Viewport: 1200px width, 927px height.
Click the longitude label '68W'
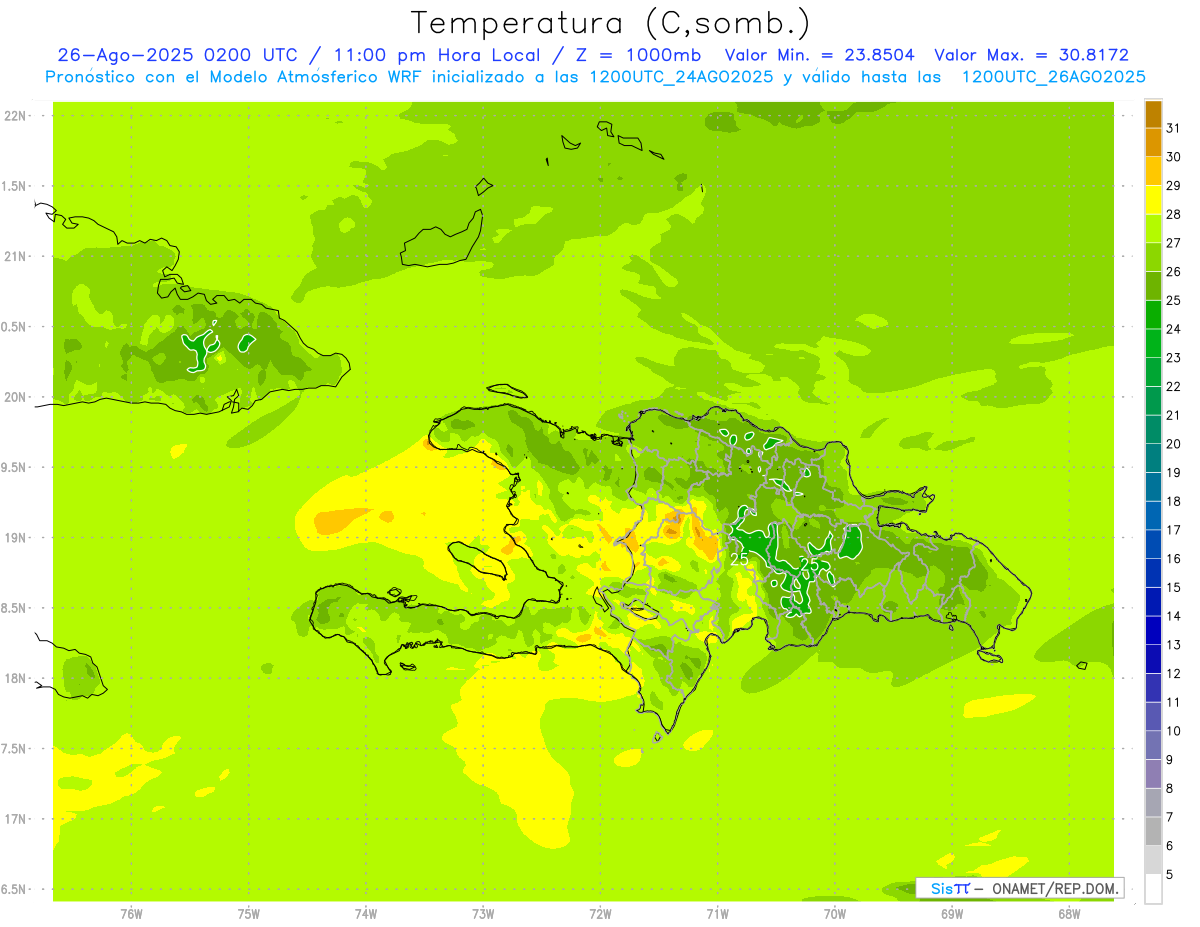click(1069, 913)
